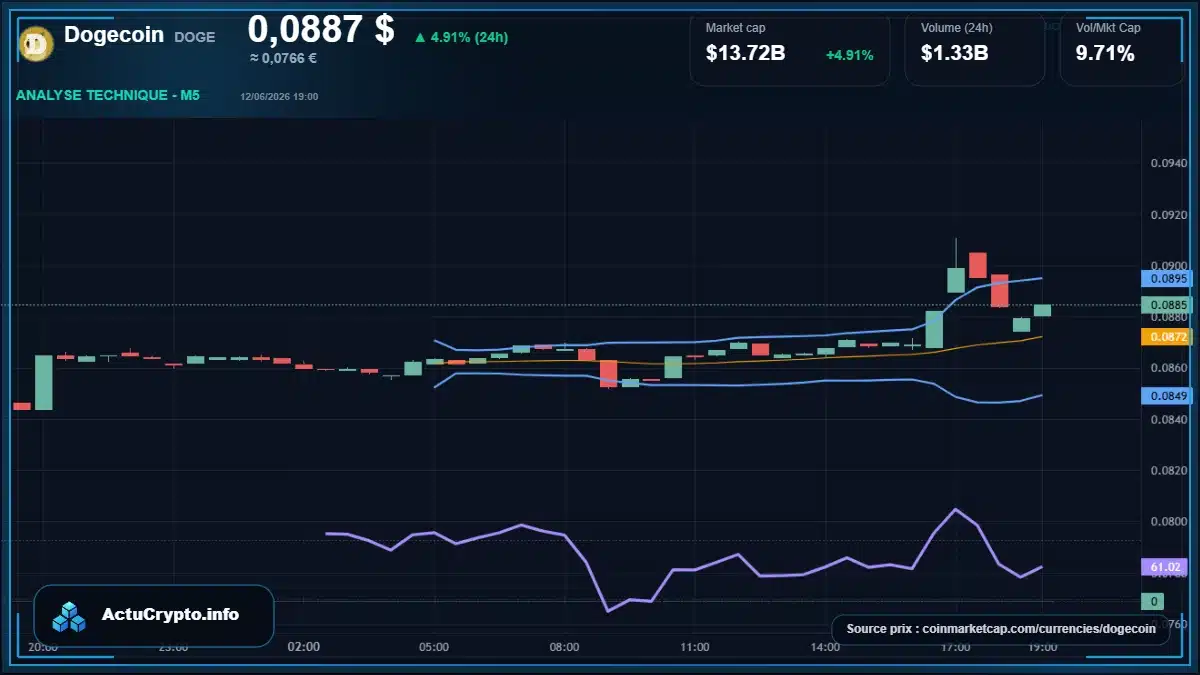Click the 14:00 time axis label
The width and height of the screenshot is (1200, 675).
click(x=825, y=647)
